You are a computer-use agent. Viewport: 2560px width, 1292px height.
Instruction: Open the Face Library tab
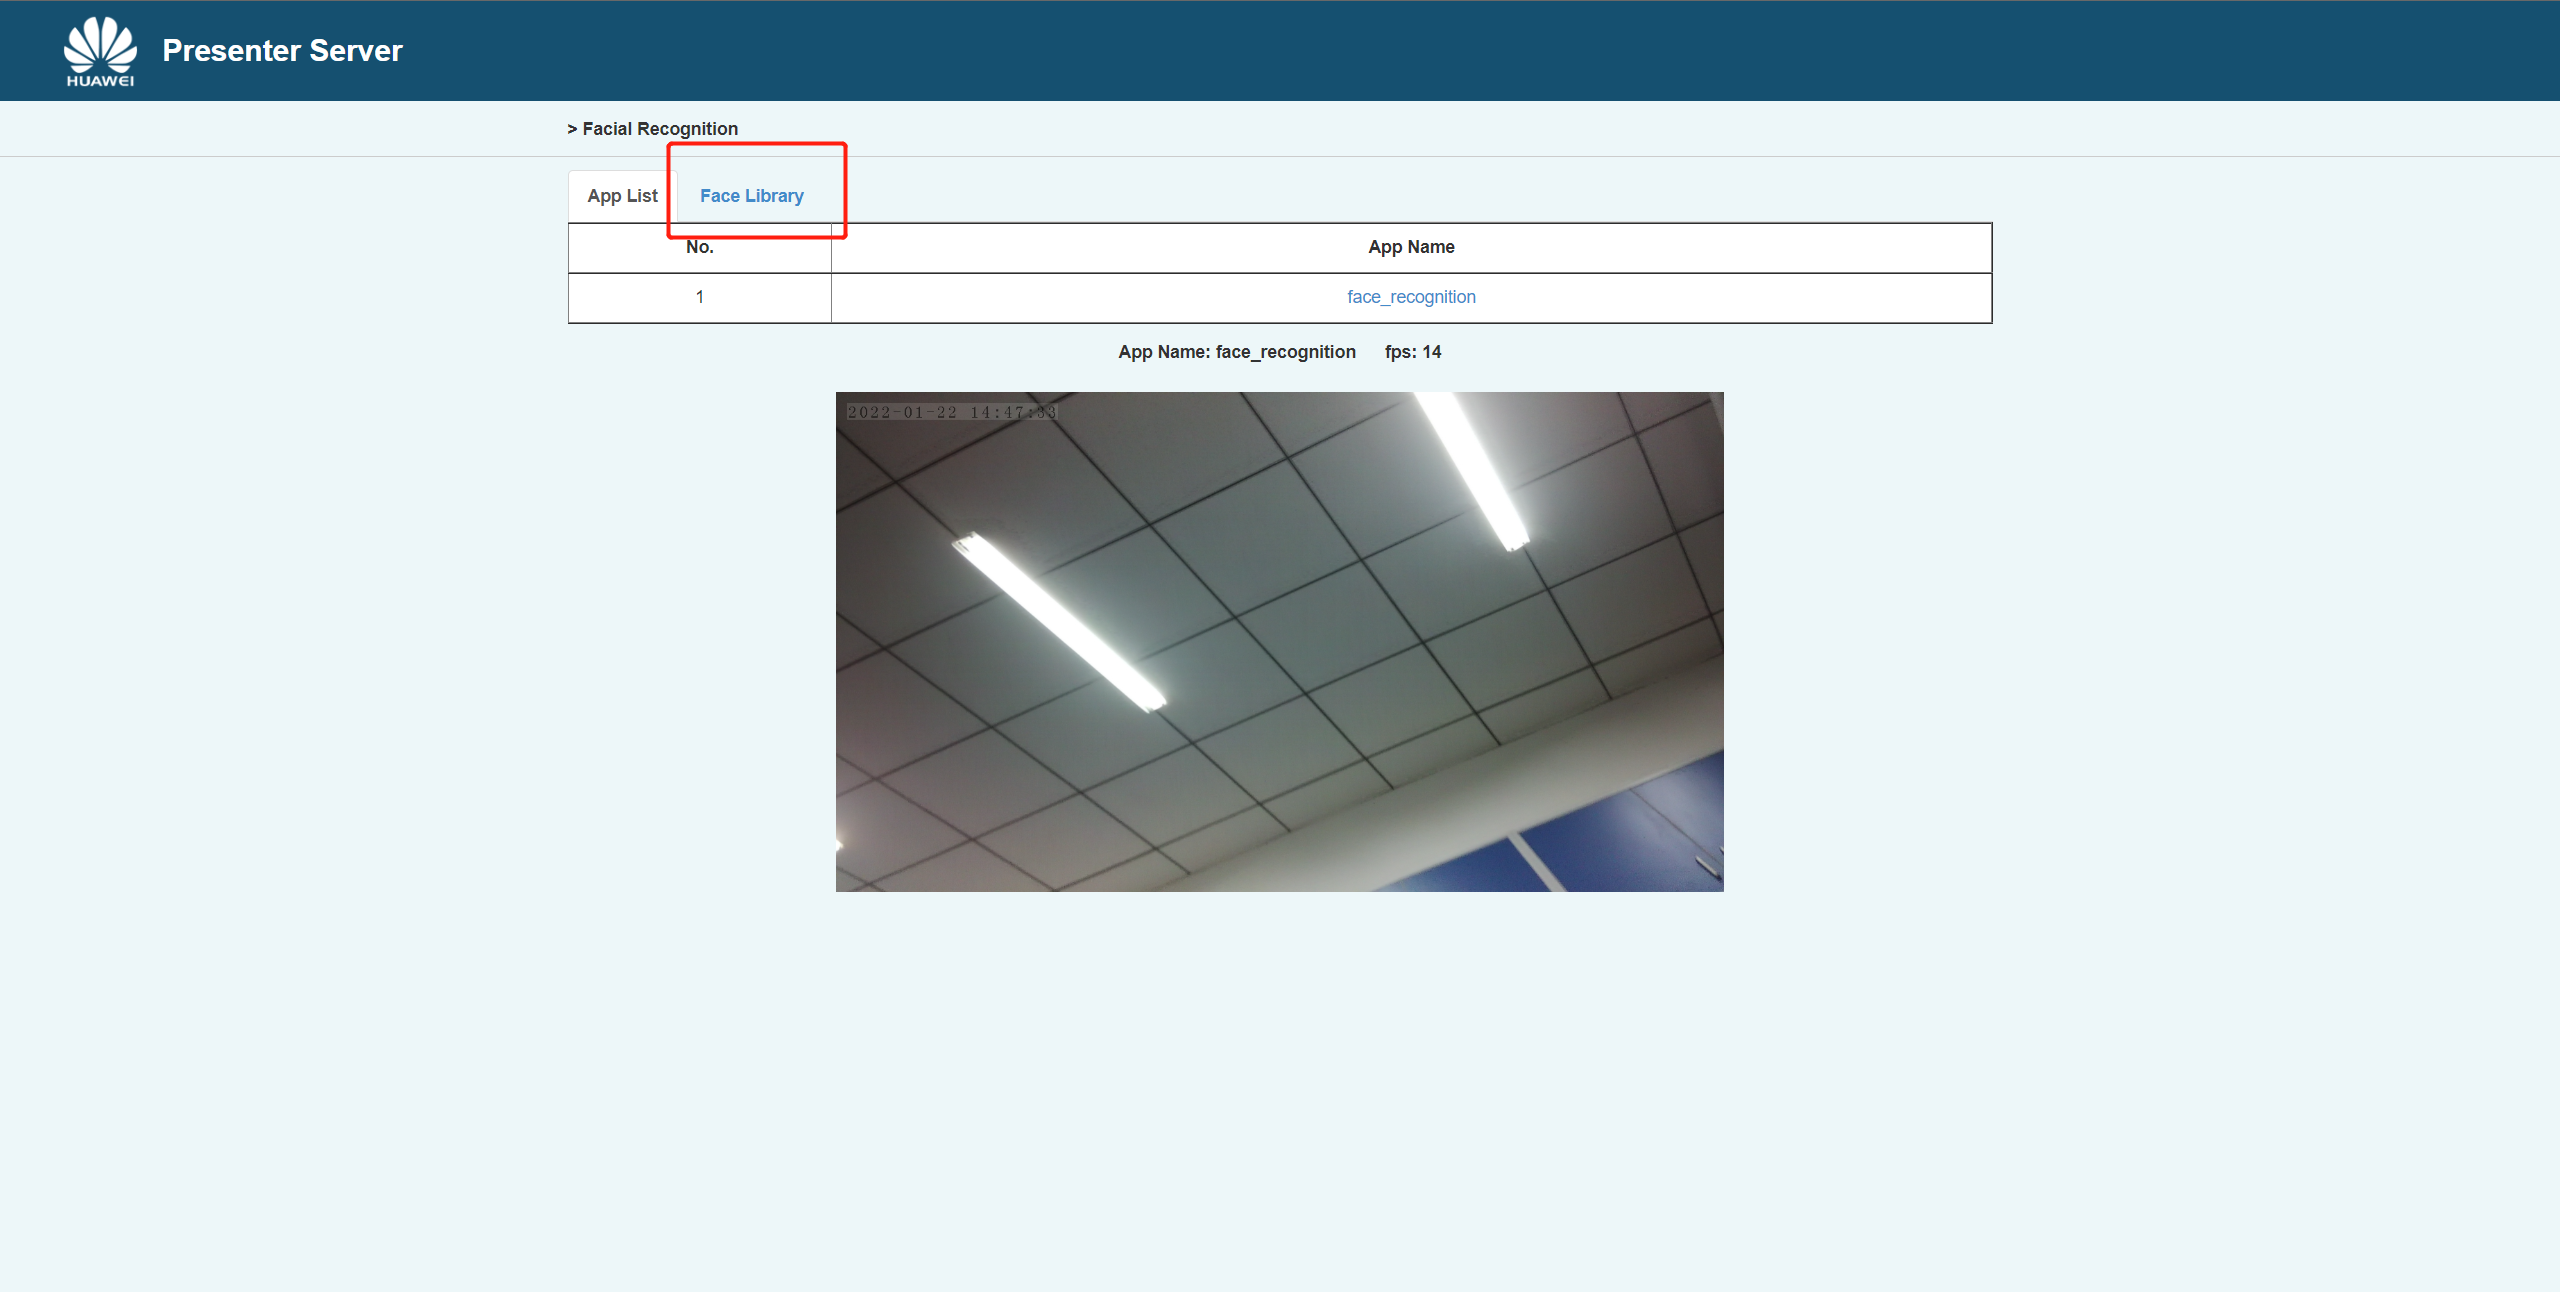pyautogui.click(x=751, y=196)
